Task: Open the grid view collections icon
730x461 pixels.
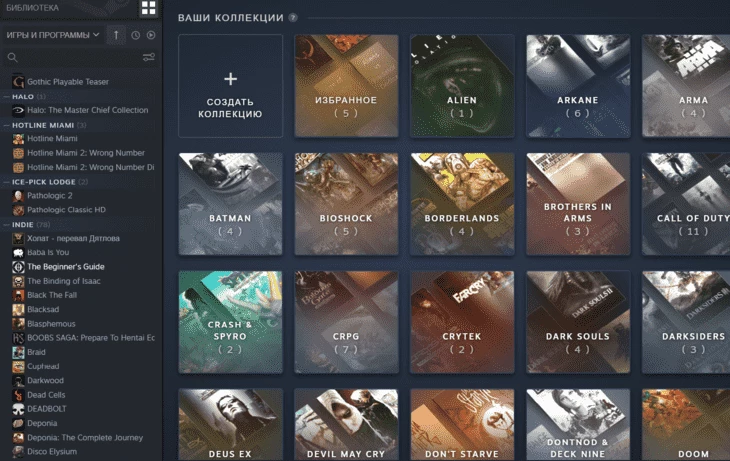Action: pyautogui.click(x=149, y=8)
